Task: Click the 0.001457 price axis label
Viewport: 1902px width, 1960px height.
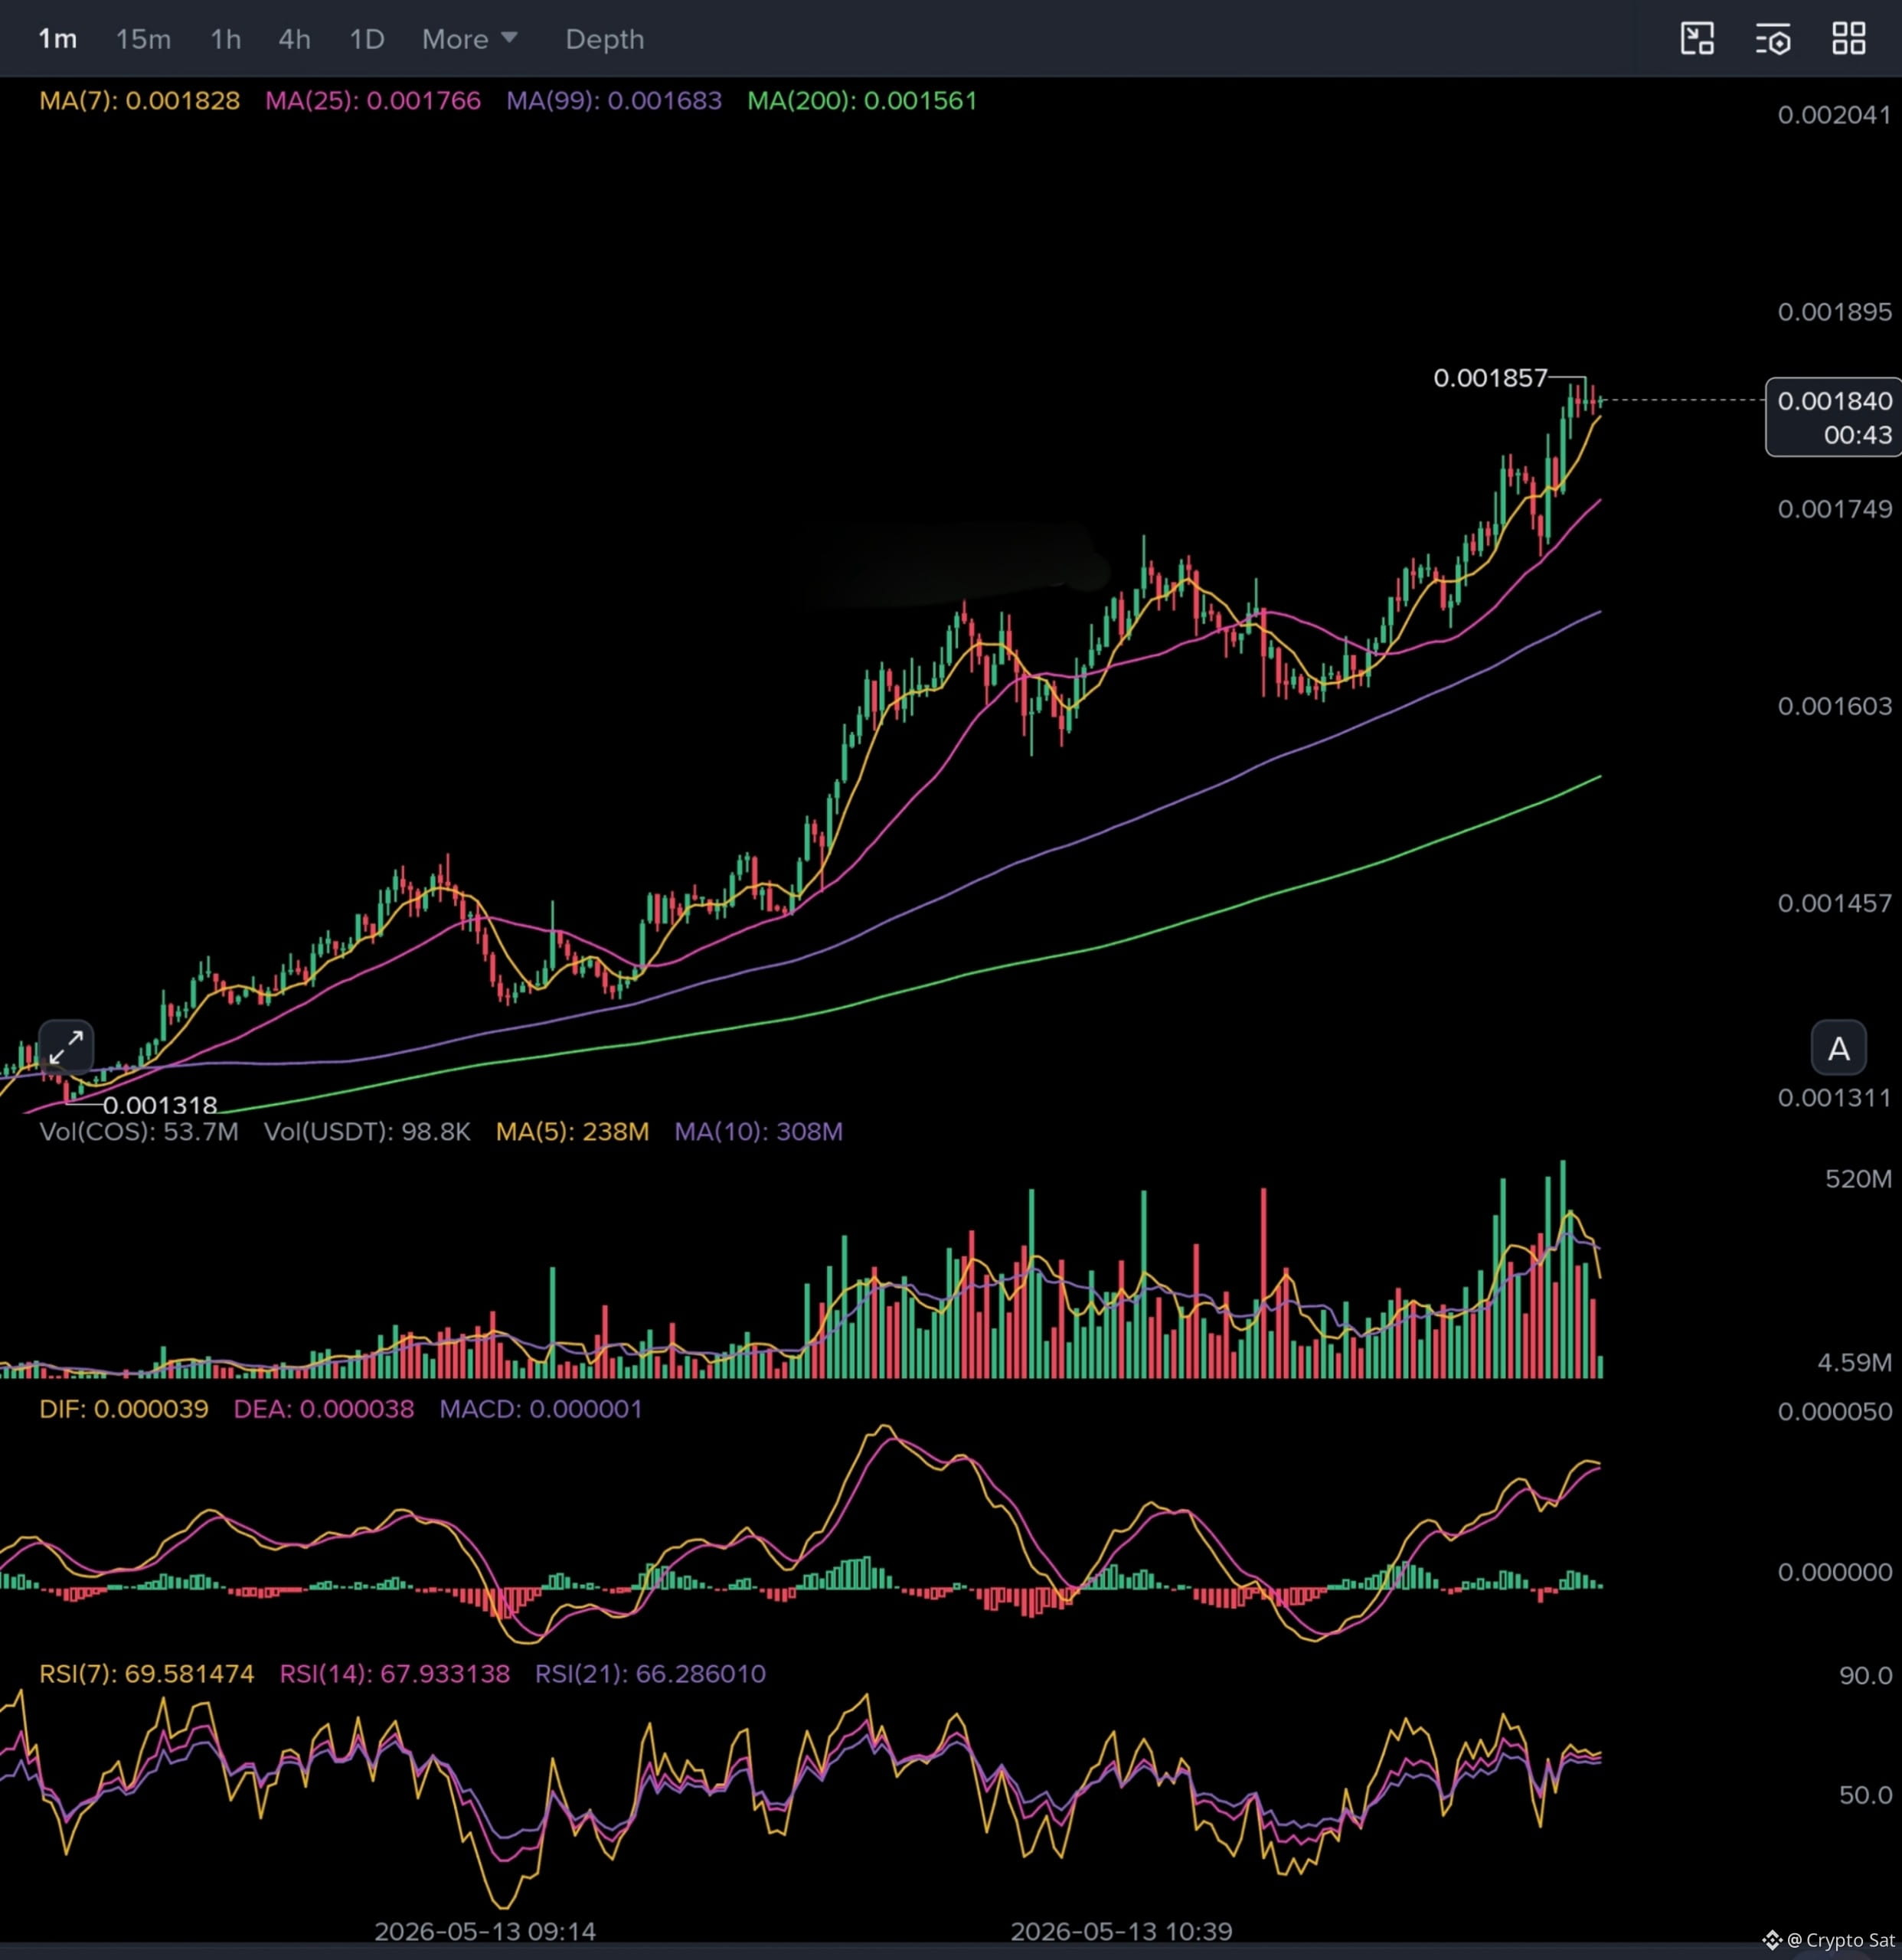Action: [x=1834, y=903]
